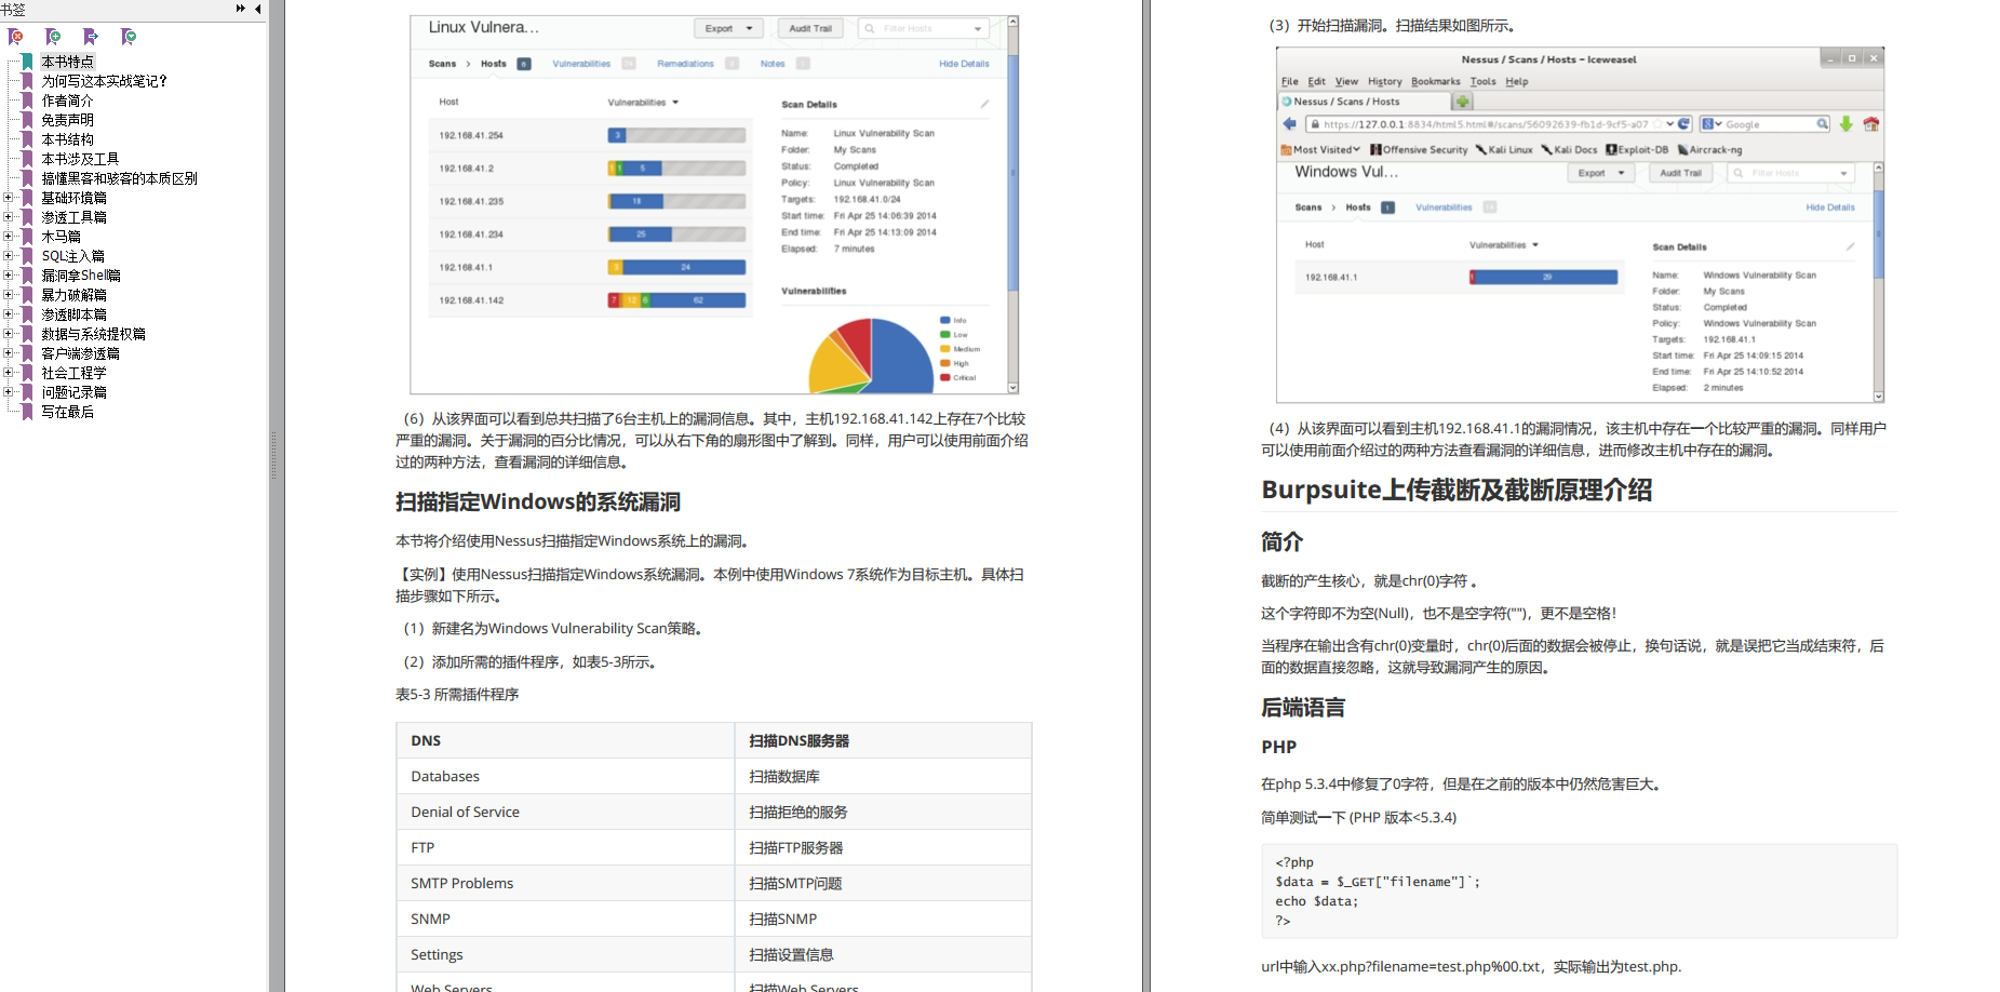
Task: Click the SNMP table cell
Action: [x=565, y=919]
